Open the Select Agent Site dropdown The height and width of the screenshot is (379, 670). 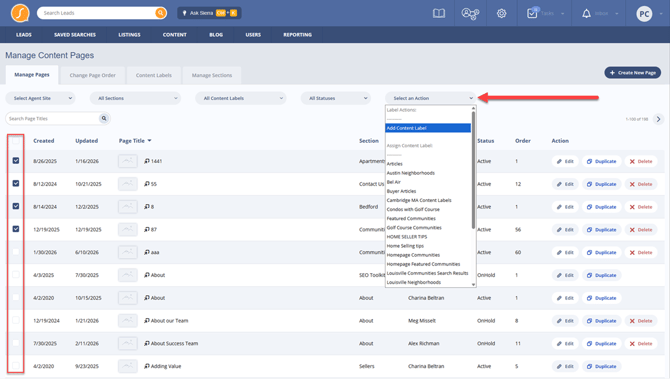pyautogui.click(x=40, y=98)
